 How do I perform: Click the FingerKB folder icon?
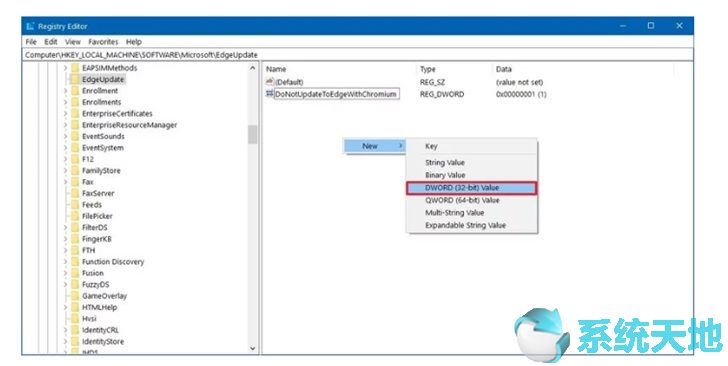pyautogui.click(x=75, y=239)
